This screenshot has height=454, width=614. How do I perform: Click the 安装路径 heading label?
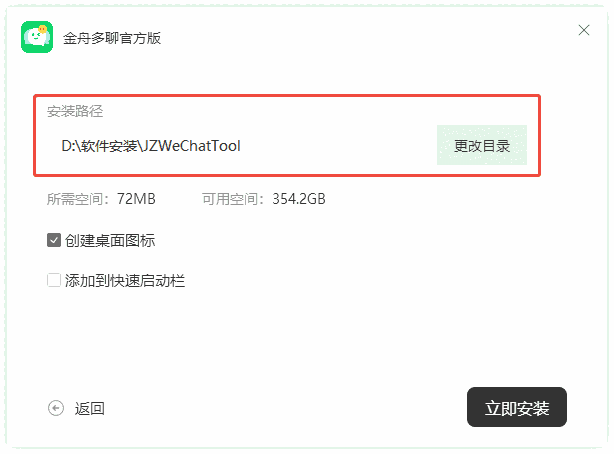(75, 111)
